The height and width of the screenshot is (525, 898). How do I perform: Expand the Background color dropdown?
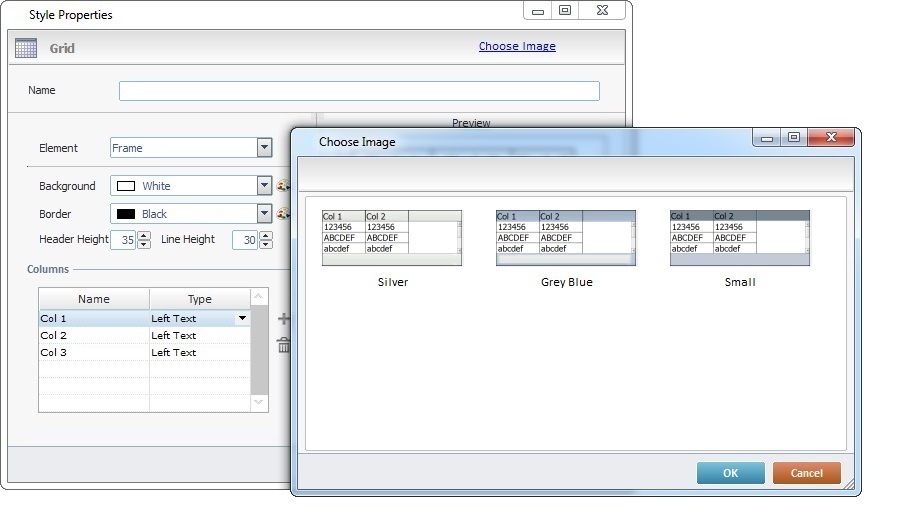tap(264, 186)
